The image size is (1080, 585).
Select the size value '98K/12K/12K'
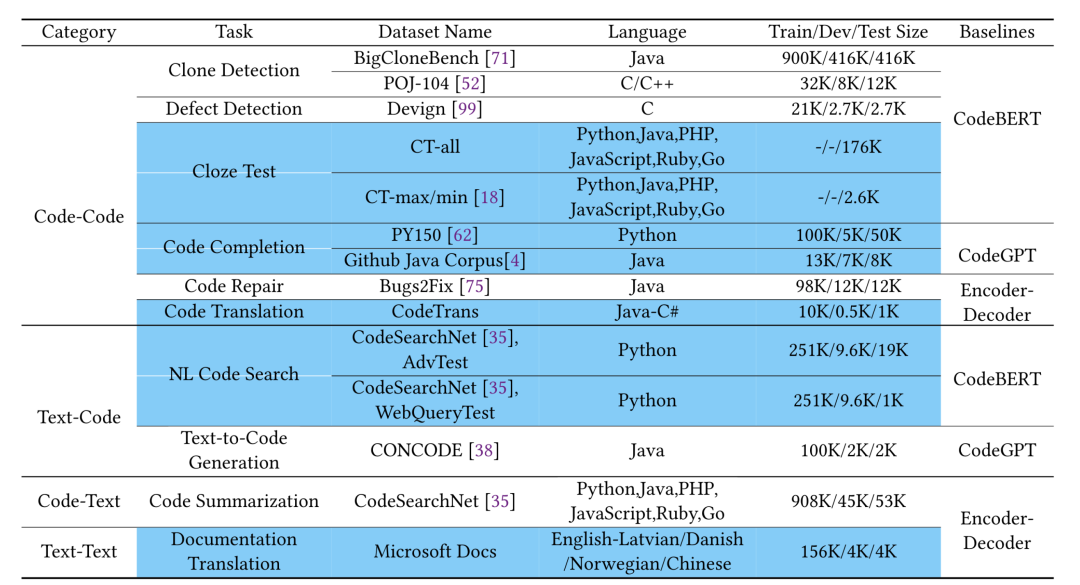pos(848,286)
